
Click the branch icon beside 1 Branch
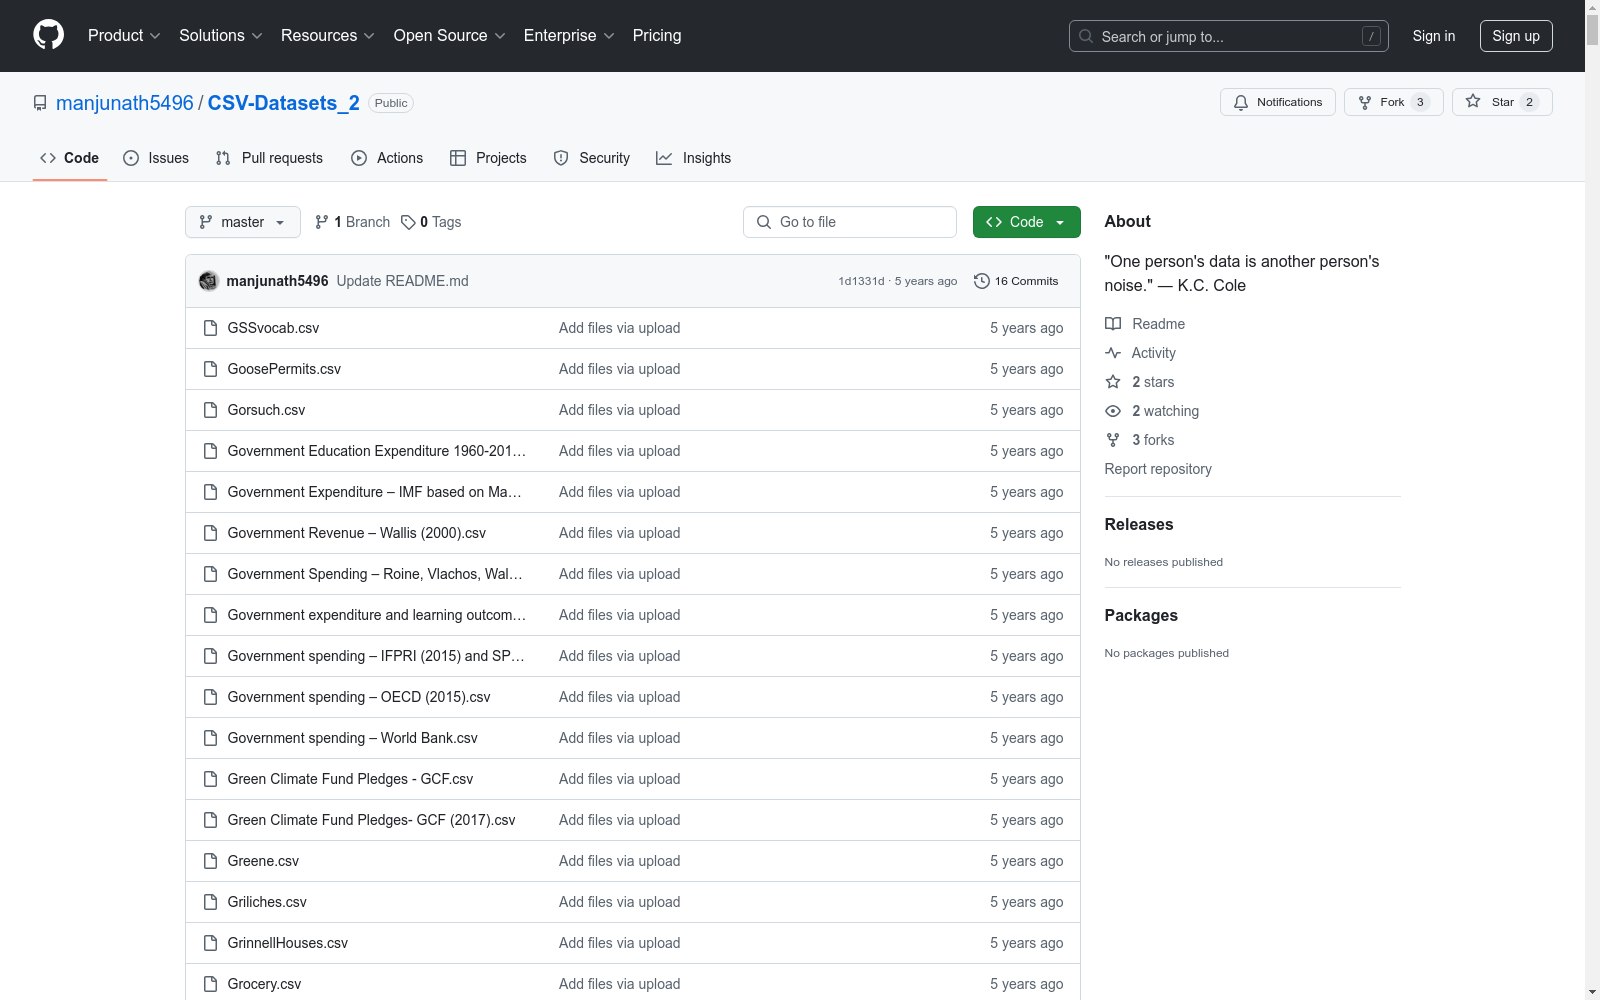pyautogui.click(x=322, y=222)
